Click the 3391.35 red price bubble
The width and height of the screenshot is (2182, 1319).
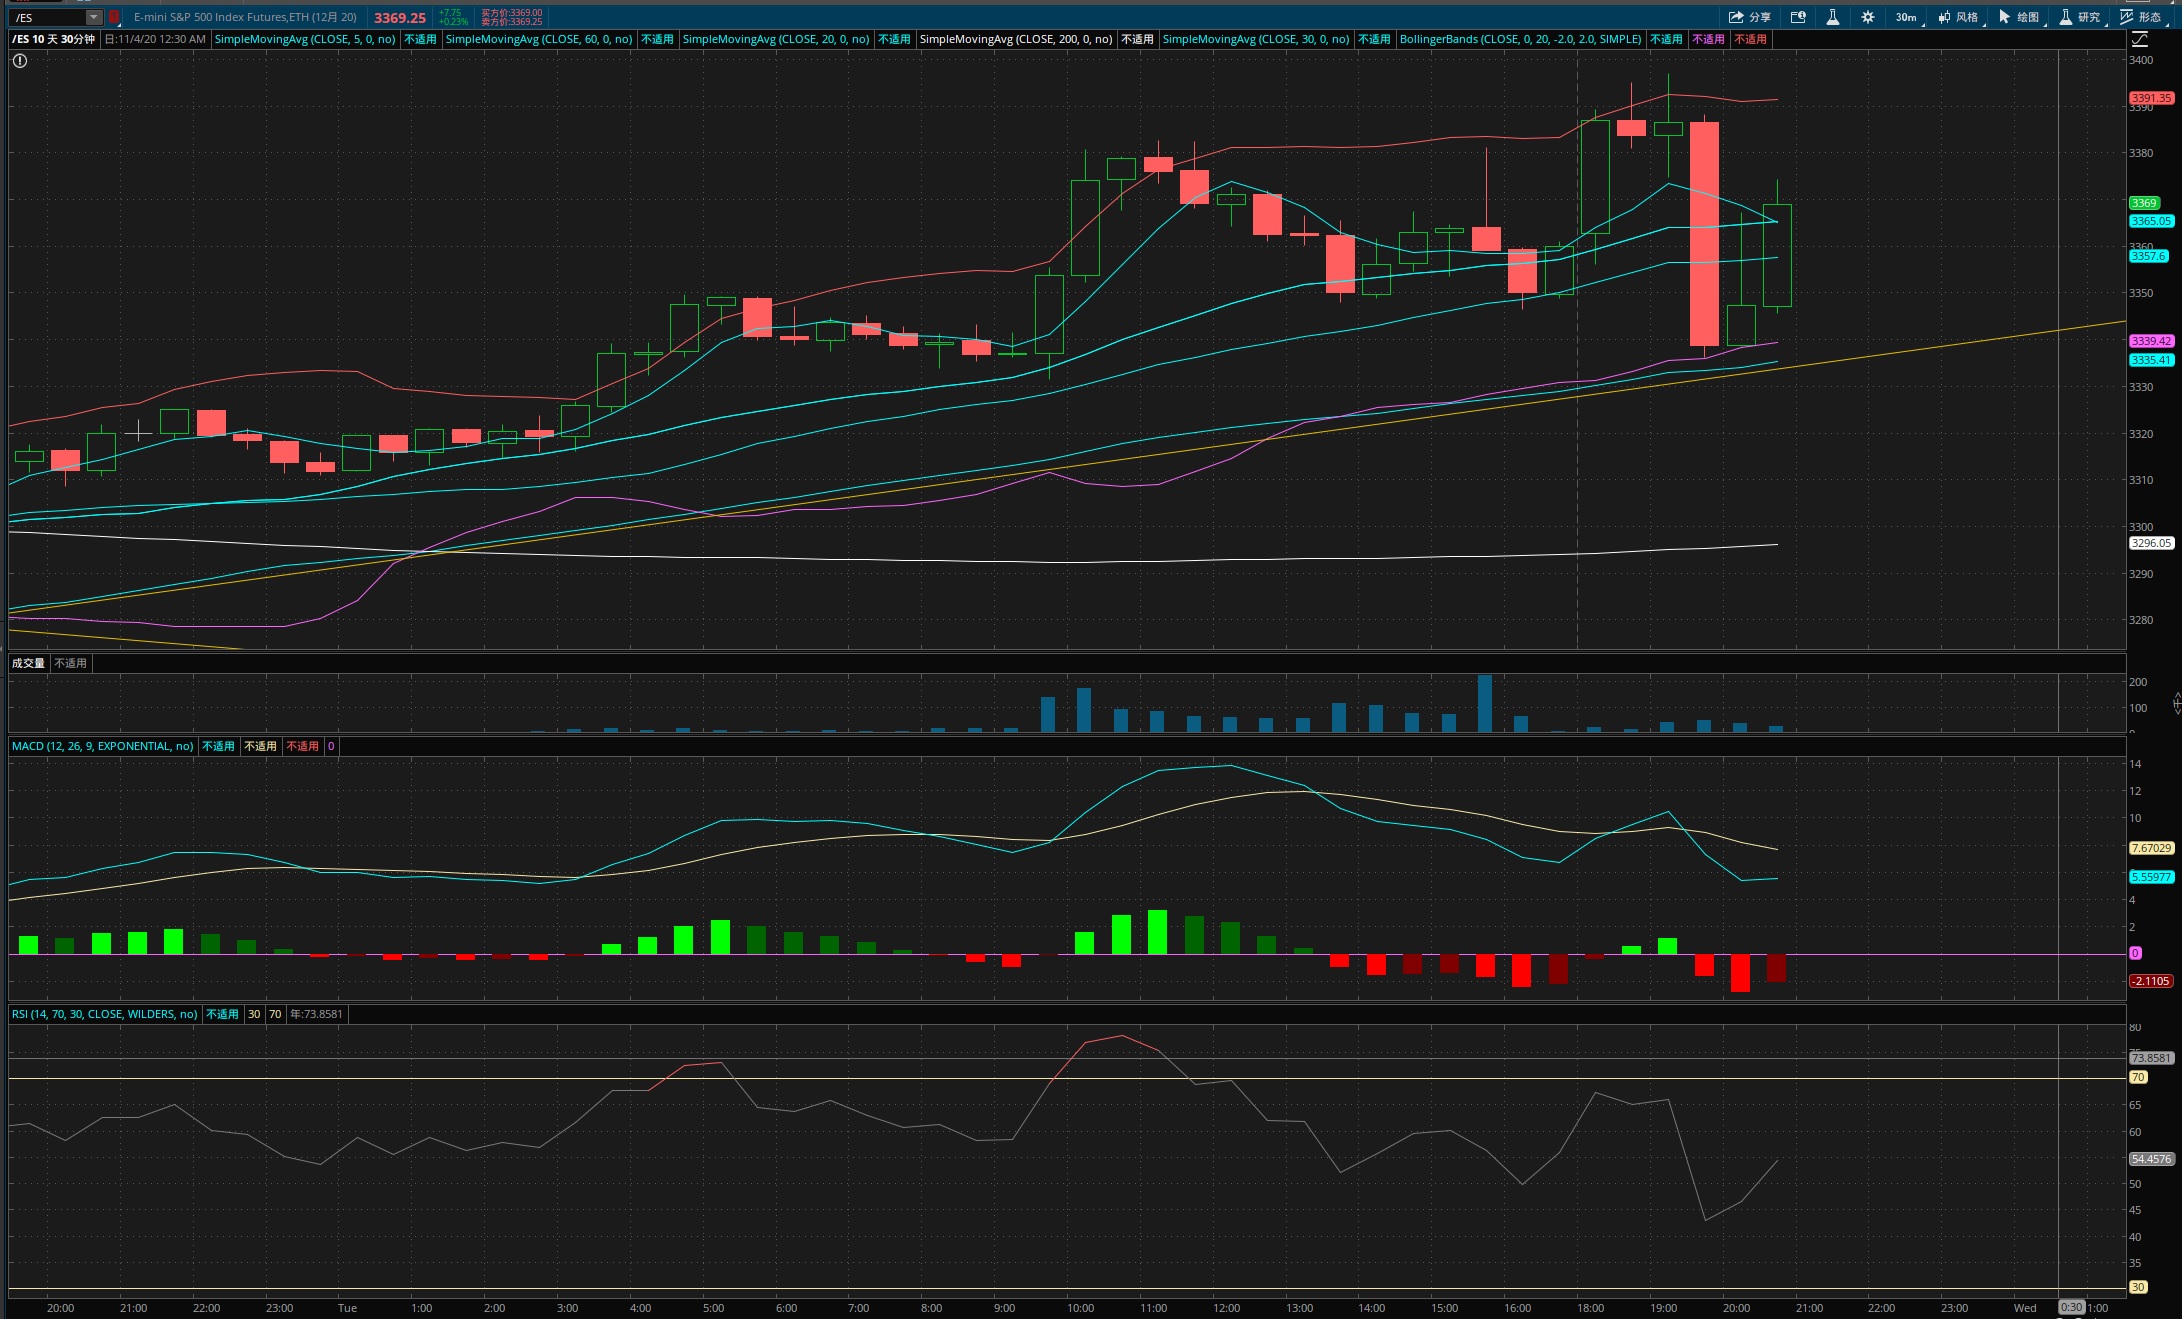[2151, 98]
